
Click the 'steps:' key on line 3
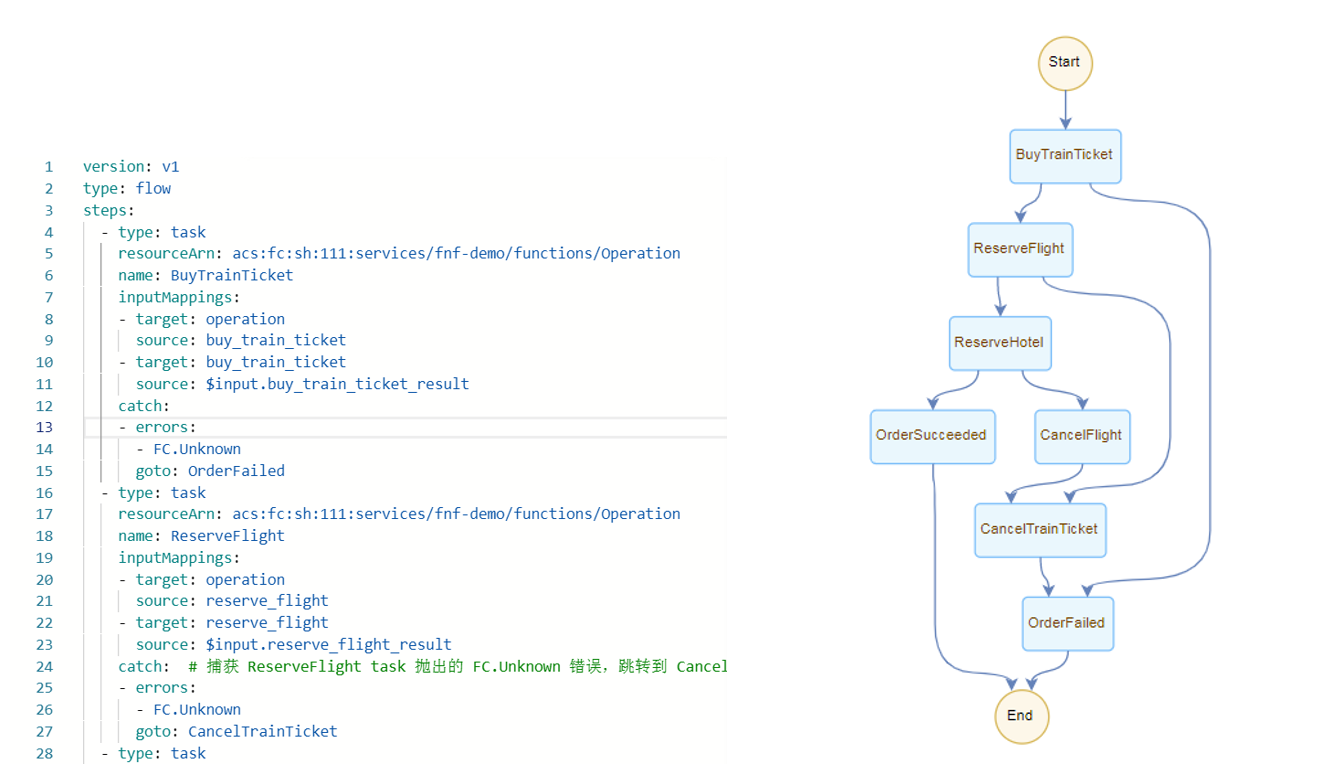point(109,210)
